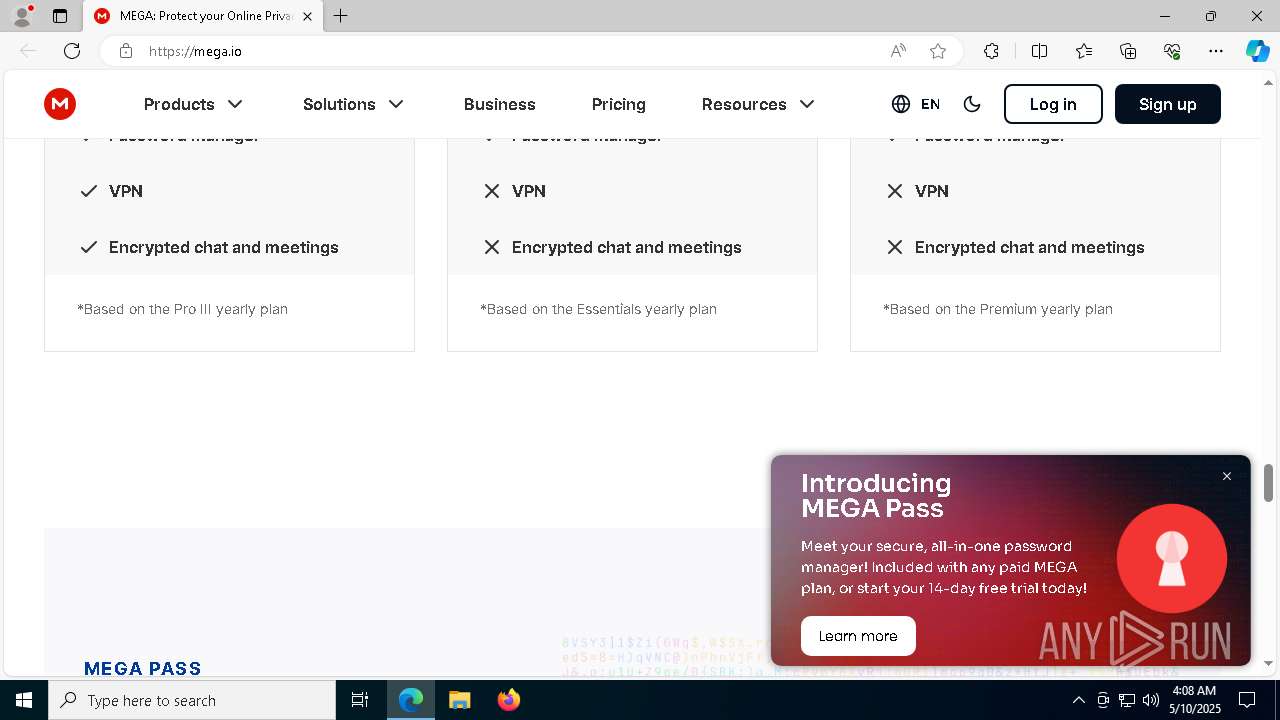1280x720 pixels.
Task: Open a new tab with plus
Action: (341, 16)
